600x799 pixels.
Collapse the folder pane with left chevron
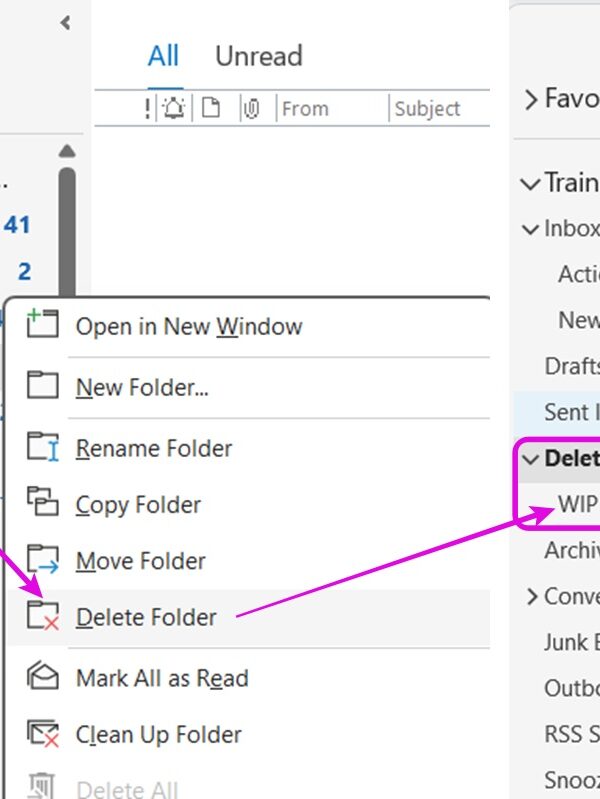66,22
